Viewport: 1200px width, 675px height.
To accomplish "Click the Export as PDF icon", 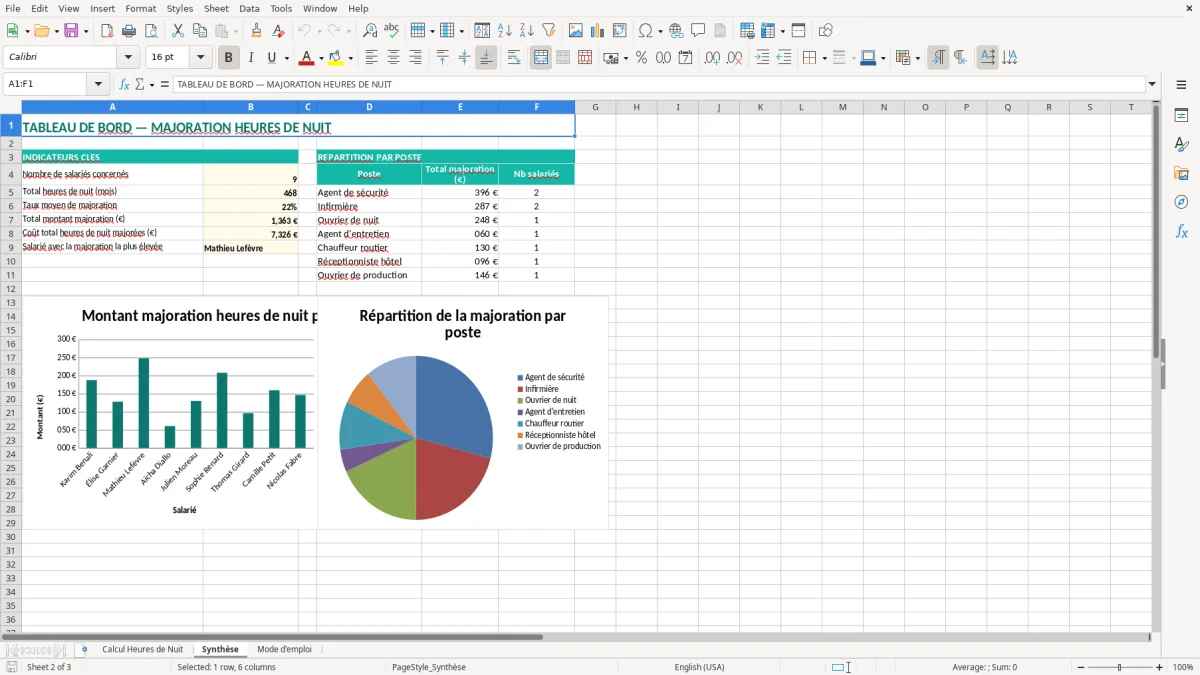I will point(107,31).
